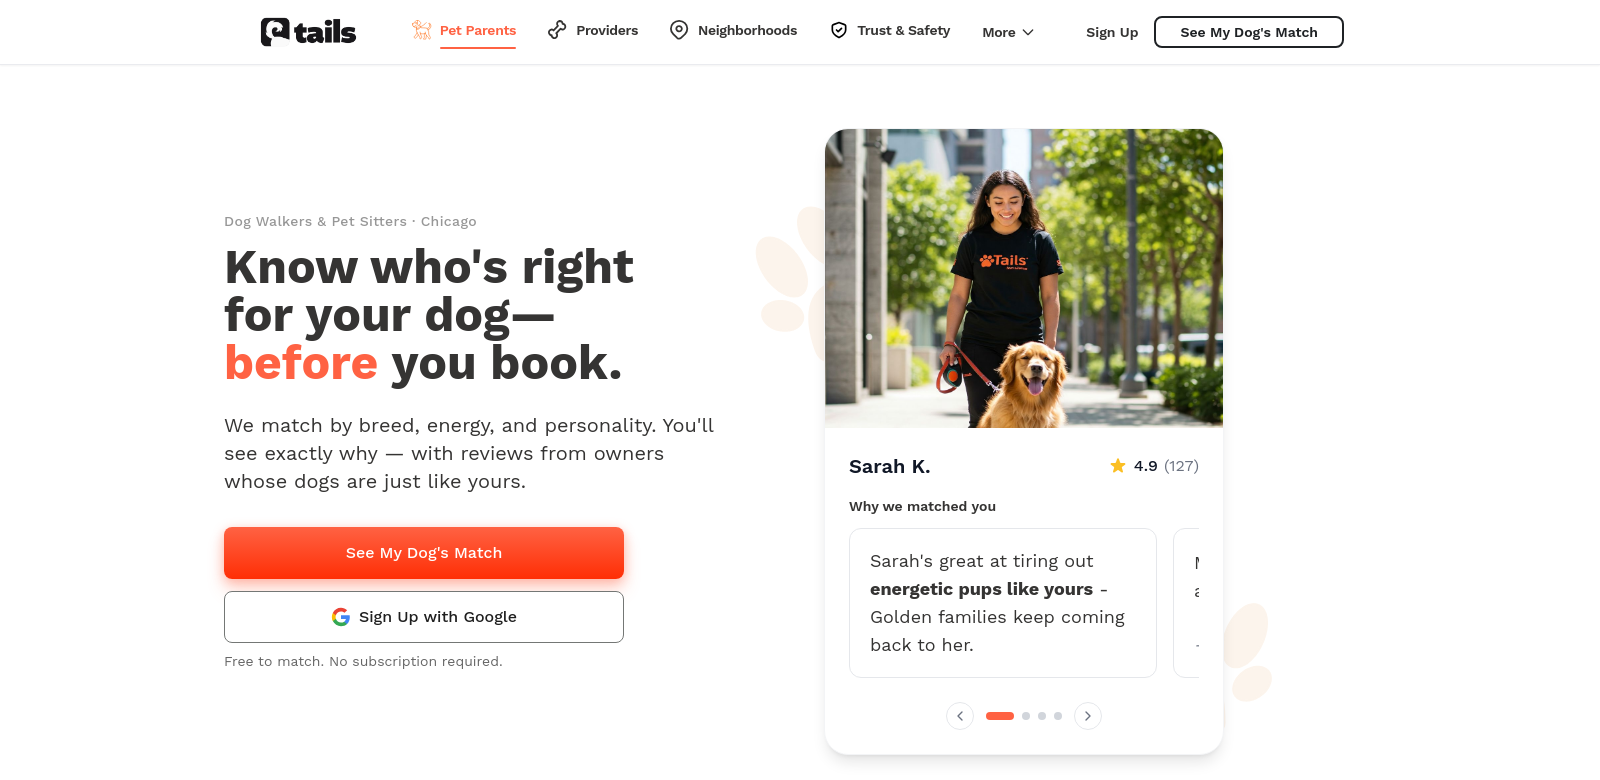Go to the next carousel slide arrow
Screen dimensions: 1600x780
coord(1088,716)
